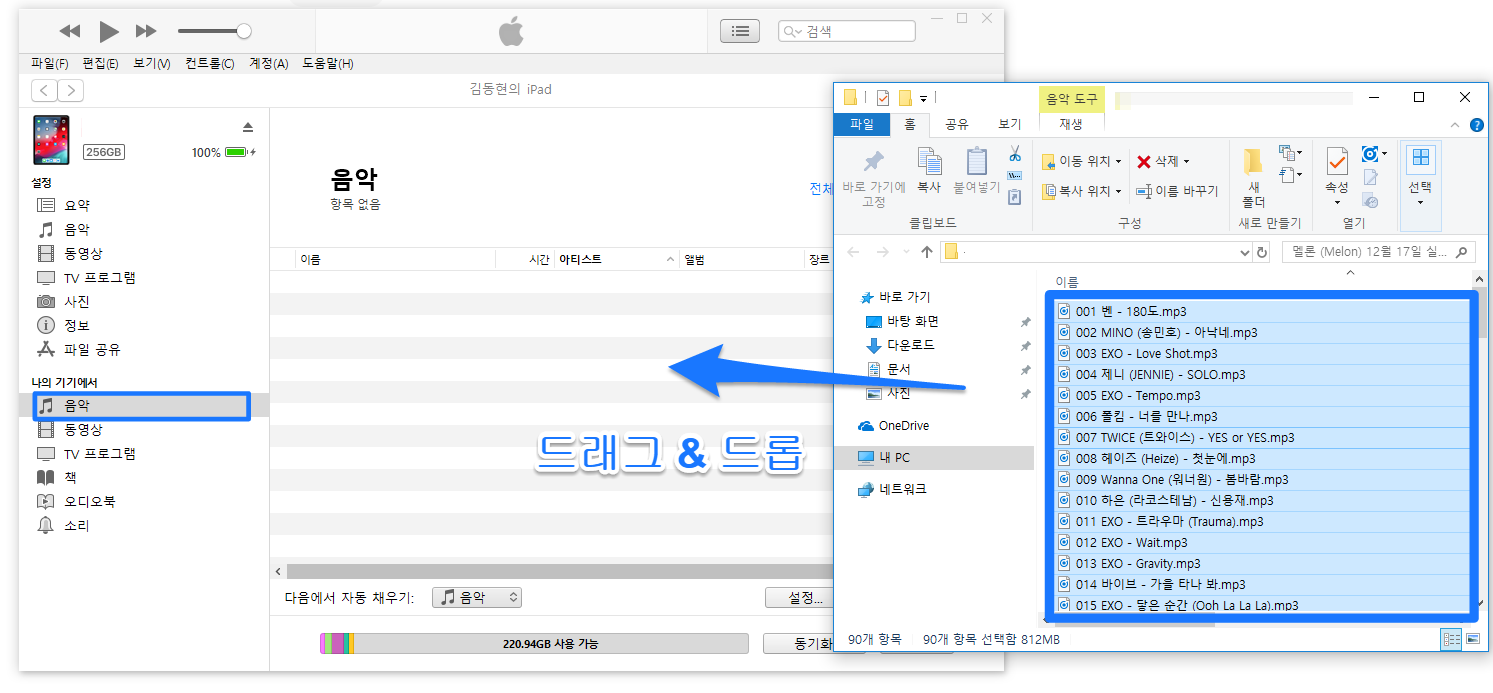Adjust the iTunes volume slider knob
The image size is (1493, 693).
(x=244, y=32)
